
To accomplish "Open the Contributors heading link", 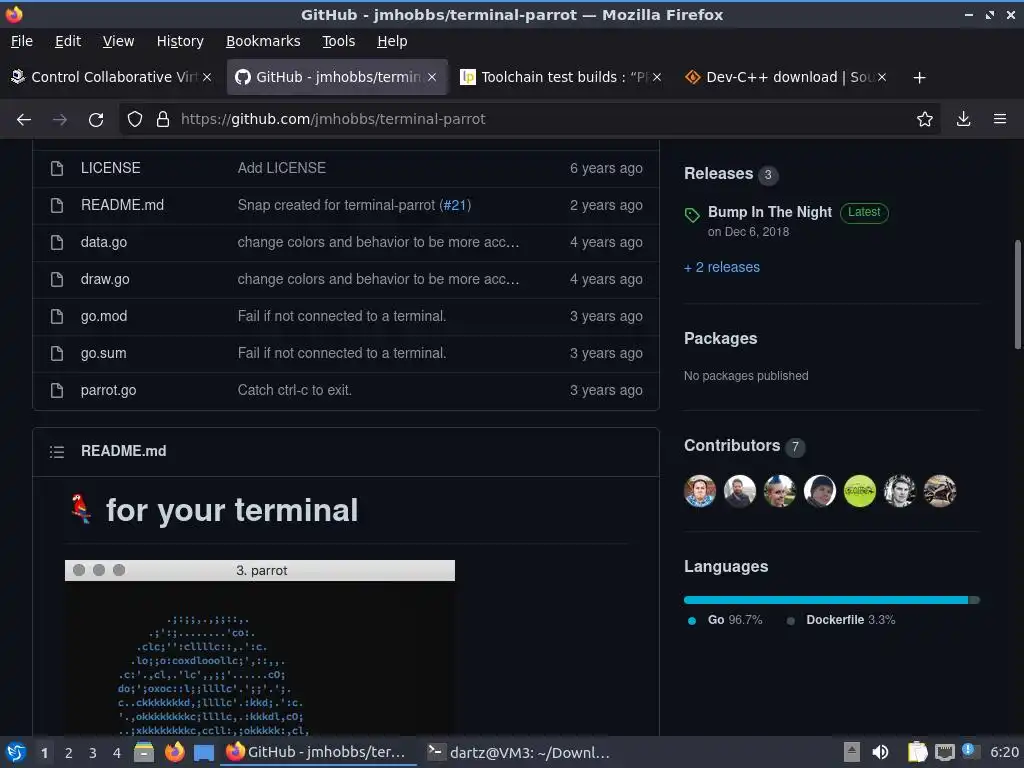I will click(x=731, y=445).
